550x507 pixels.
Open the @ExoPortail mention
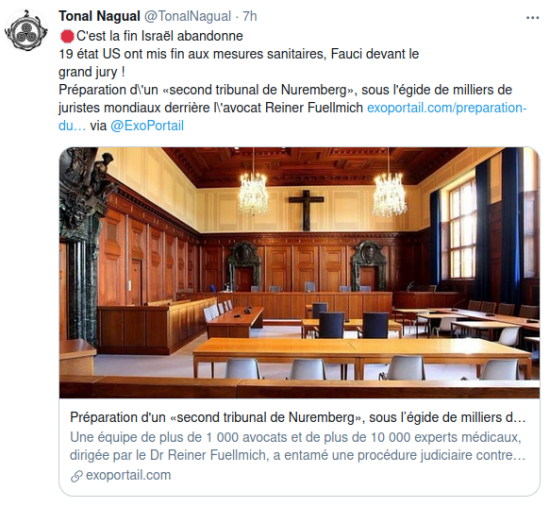point(147,126)
